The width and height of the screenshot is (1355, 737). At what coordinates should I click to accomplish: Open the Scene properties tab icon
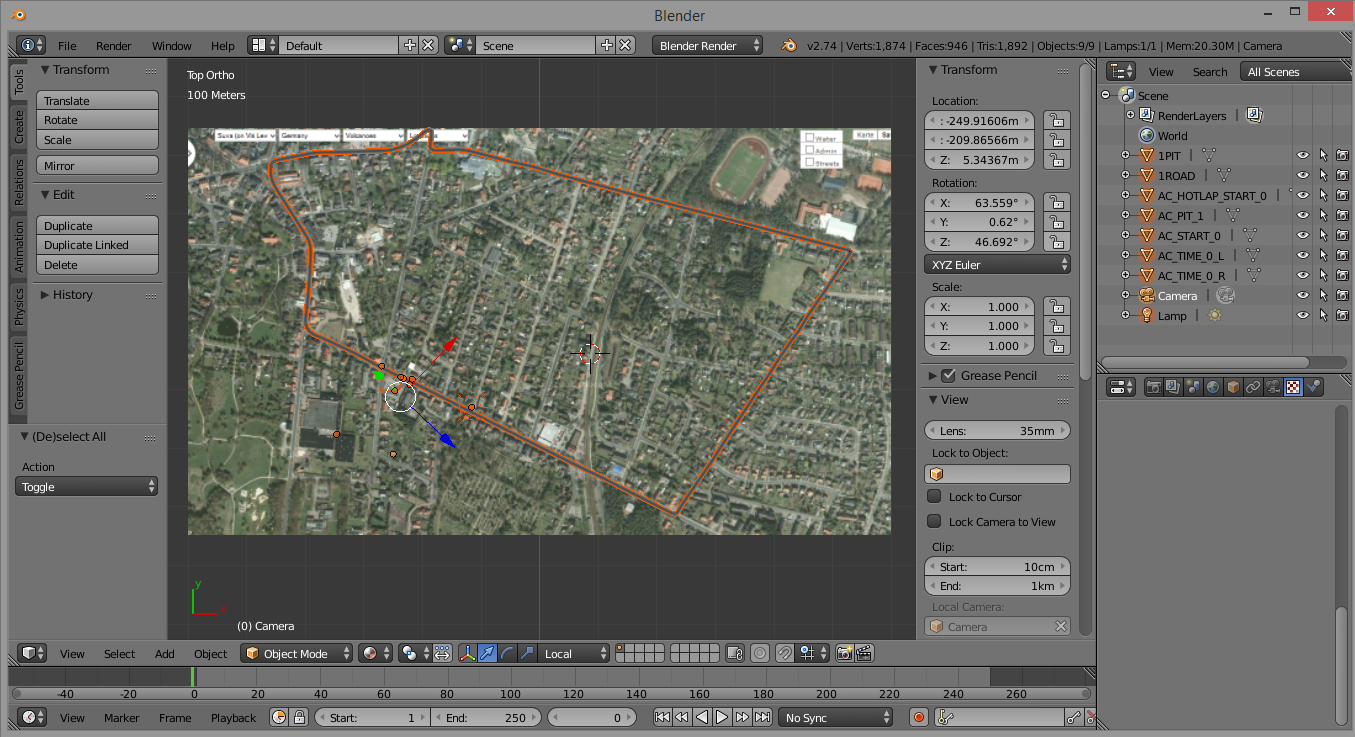pos(1193,387)
